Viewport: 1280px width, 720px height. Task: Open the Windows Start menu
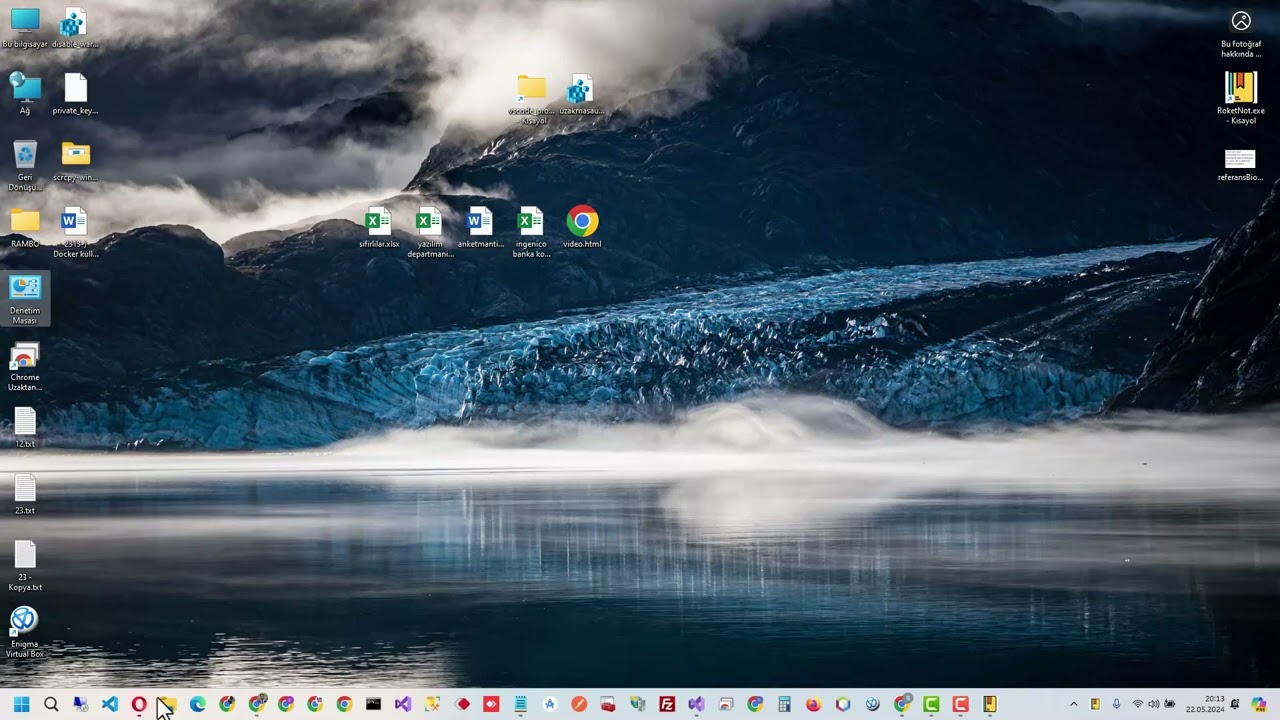tap(21, 704)
